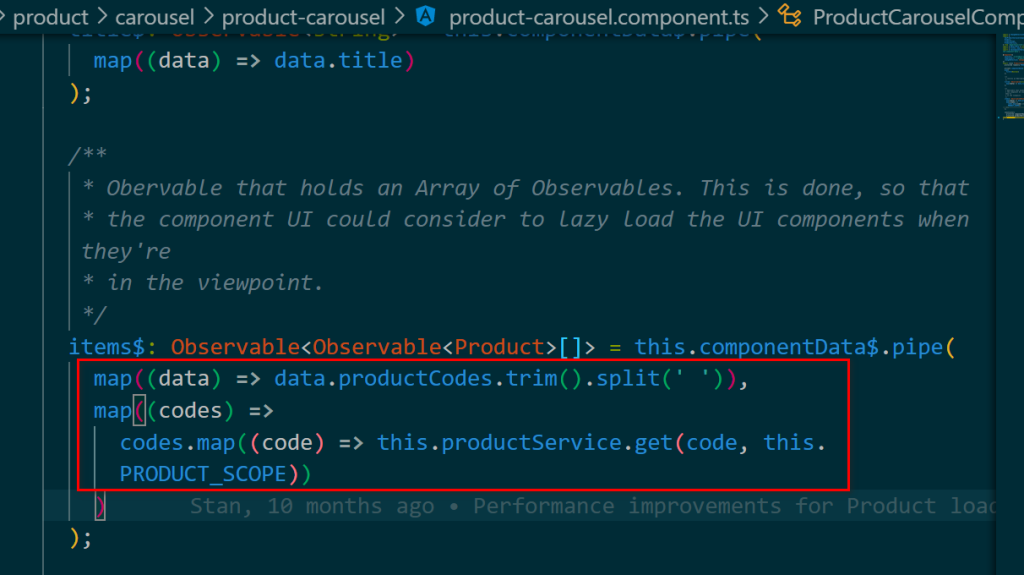Select the 'carousel' breadcrumb item
Image resolution: width=1024 pixels, height=575 pixels.
pyautogui.click(x=156, y=17)
